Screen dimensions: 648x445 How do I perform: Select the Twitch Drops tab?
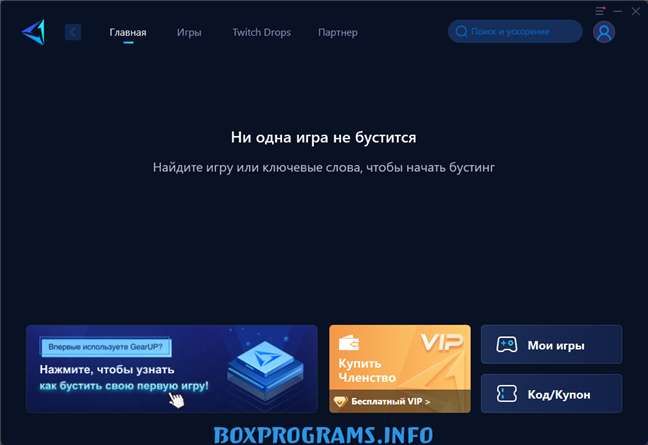260,32
